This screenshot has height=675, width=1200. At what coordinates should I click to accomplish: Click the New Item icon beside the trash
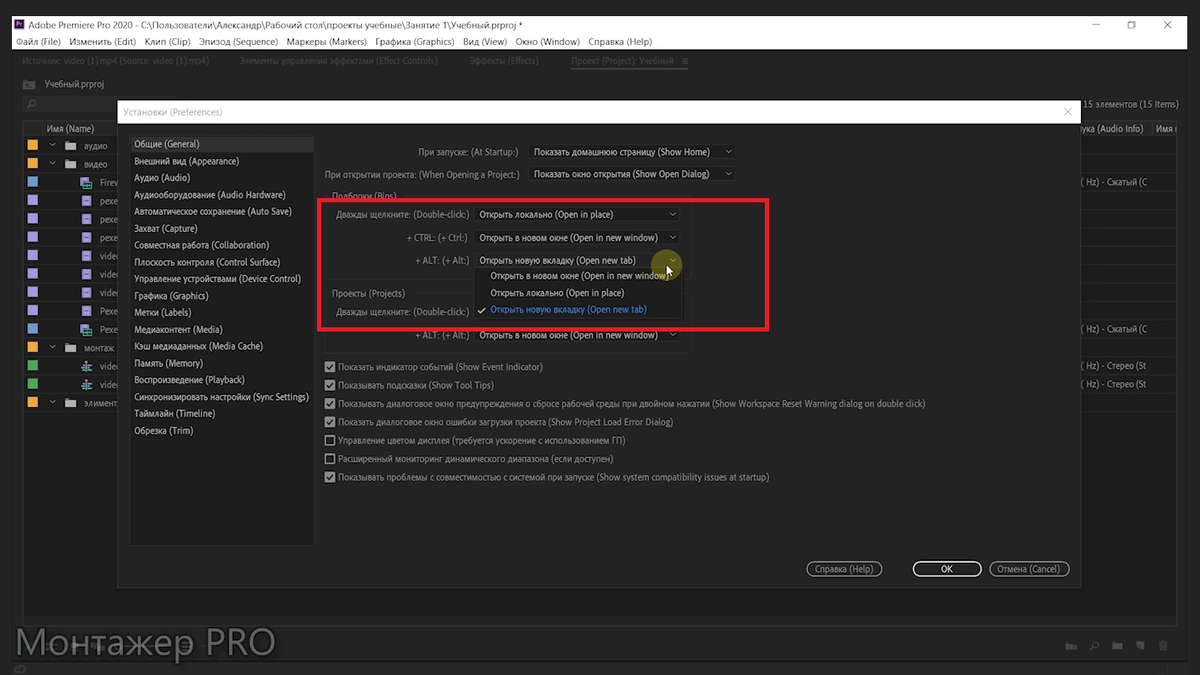pos(1140,645)
